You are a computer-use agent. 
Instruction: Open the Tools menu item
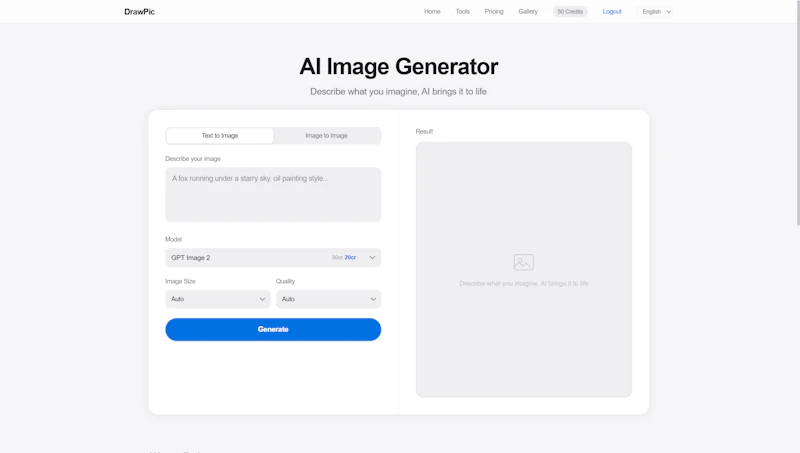pos(462,11)
